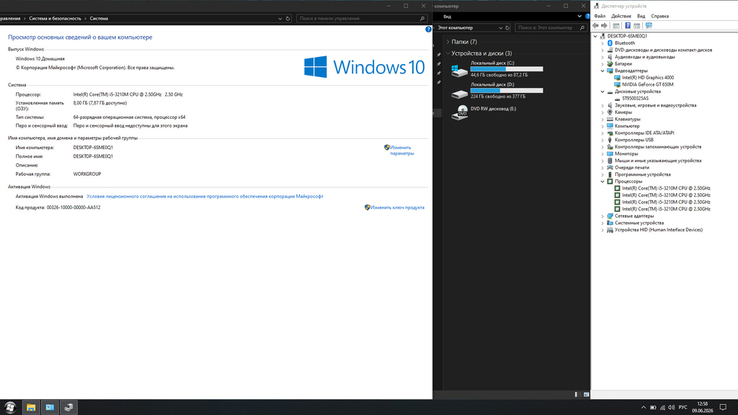Click Изменить ключ продукта link
Viewport: 738px width, 415px height.
coord(397,208)
